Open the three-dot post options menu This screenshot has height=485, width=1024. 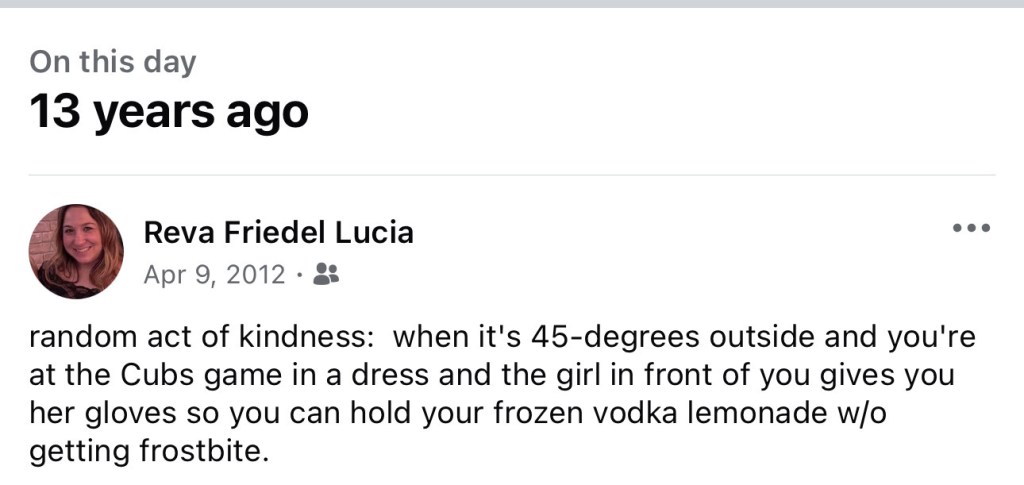tap(971, 229)
